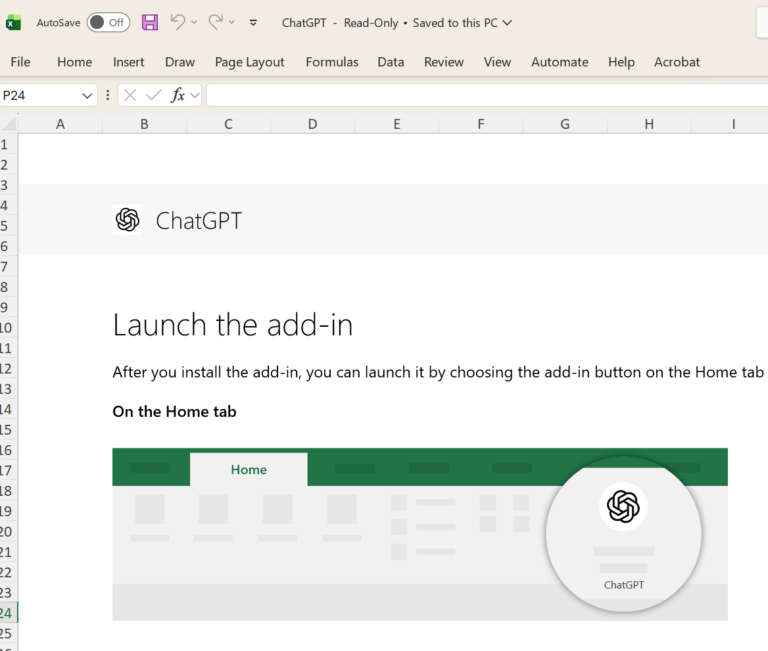Open the Formulas tab
768x651 pixels.
click(332, 62)
